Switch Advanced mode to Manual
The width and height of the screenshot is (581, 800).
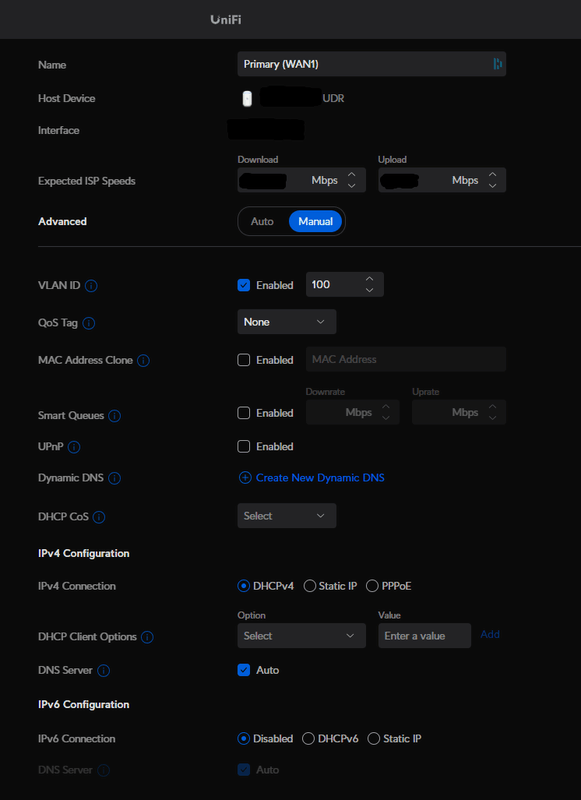pos(315,221)
